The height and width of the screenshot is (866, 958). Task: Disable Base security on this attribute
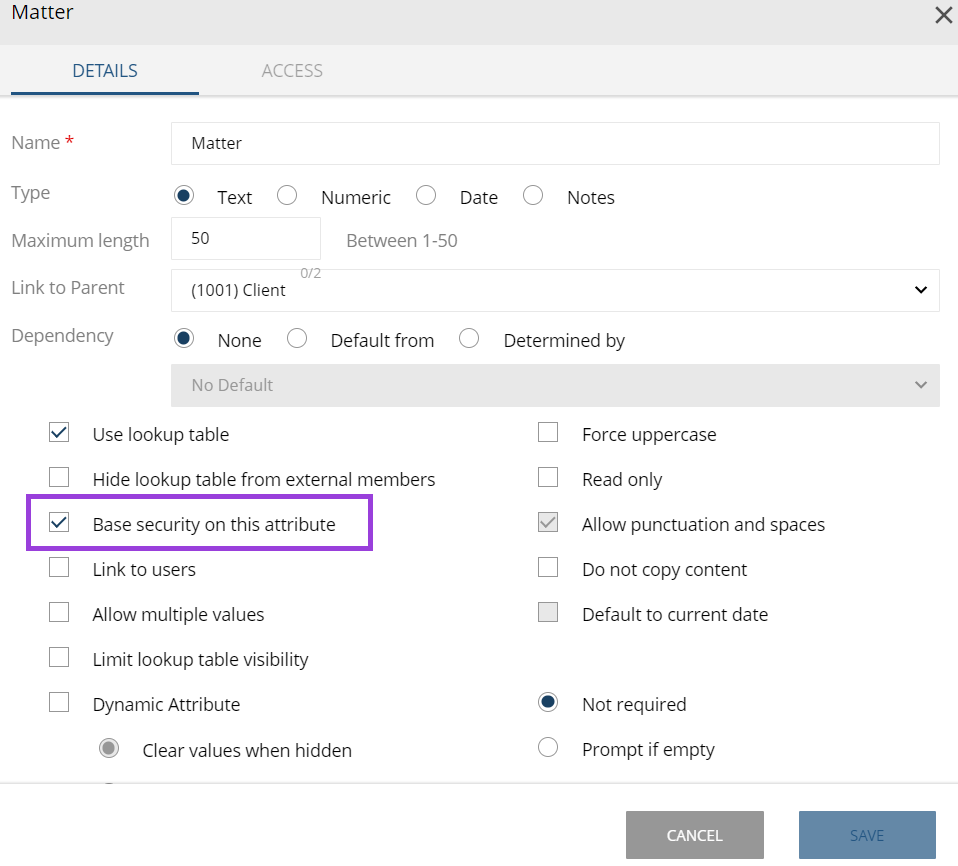point(58,522)
